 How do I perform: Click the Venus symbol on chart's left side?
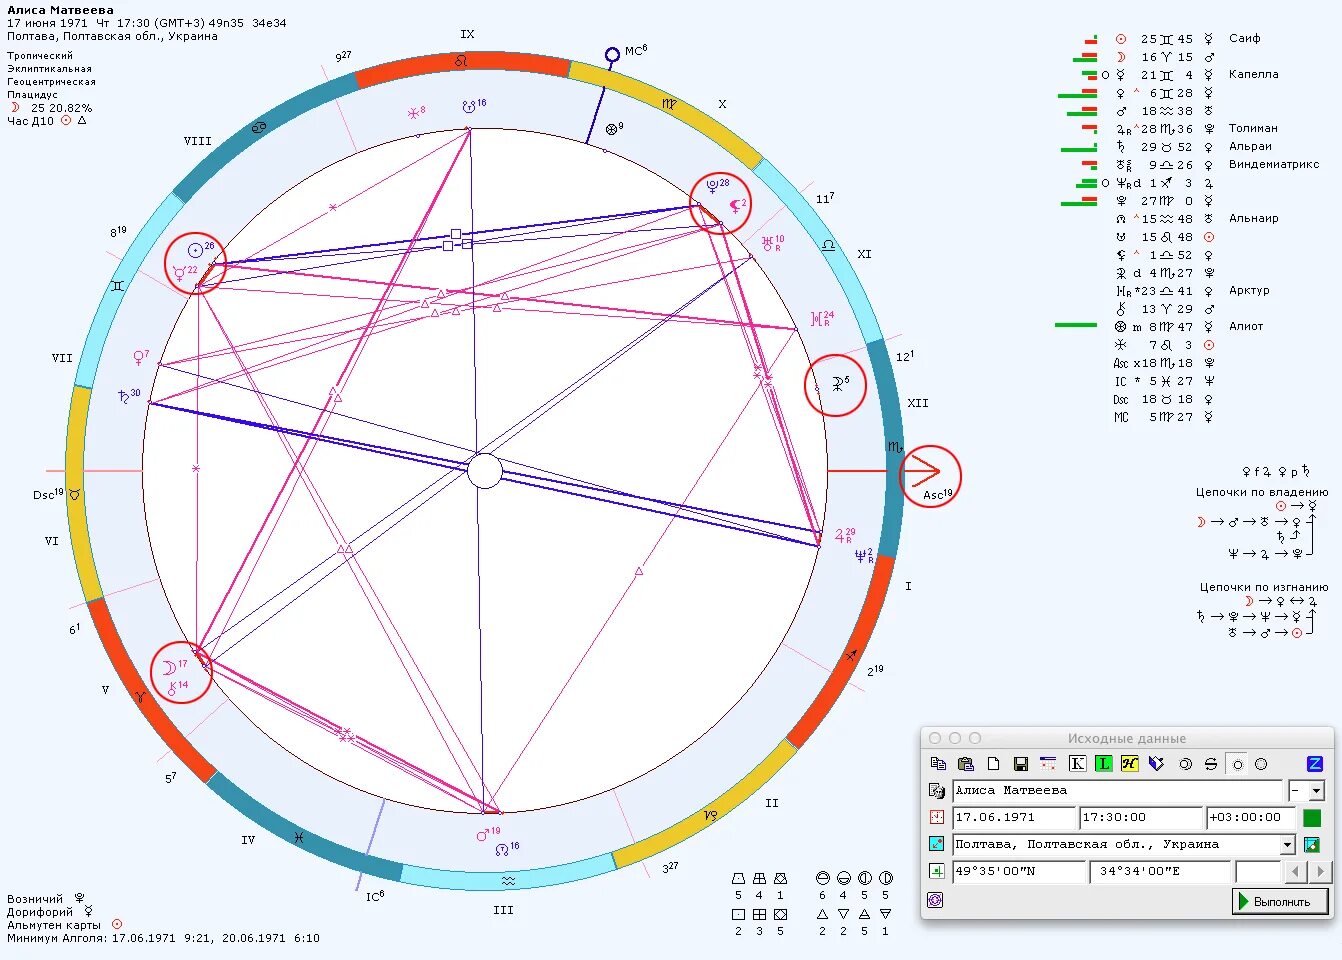(x=138, y=358)
